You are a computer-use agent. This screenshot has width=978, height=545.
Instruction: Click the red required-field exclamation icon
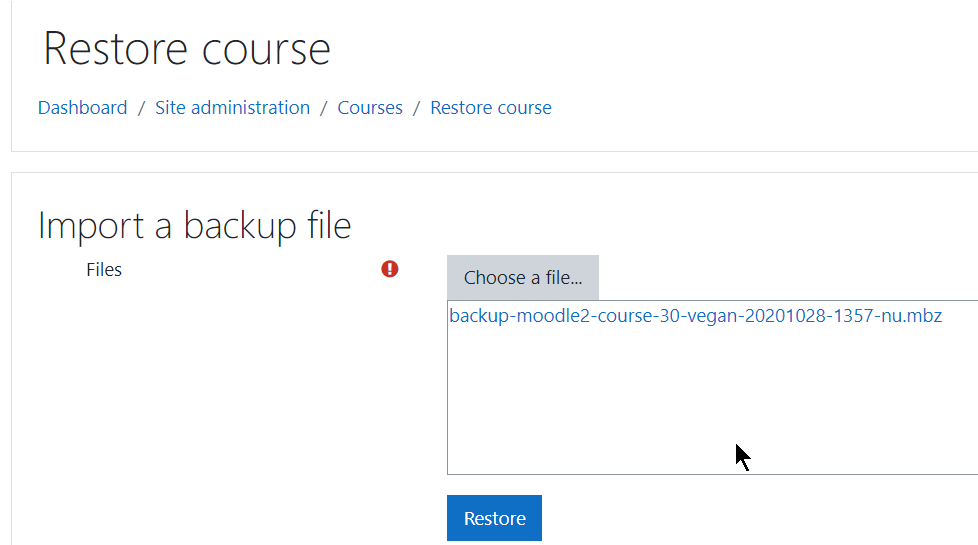[390, 269]
